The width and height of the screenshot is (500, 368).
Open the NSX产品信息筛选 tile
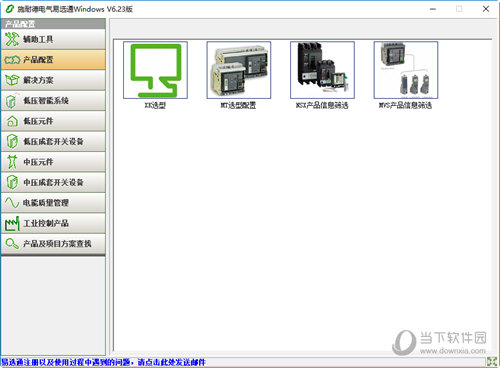coord(322,70)
